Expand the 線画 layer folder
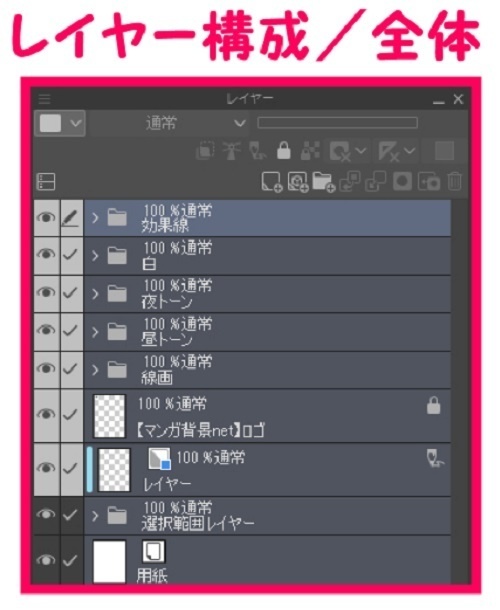Viewport: 500px width, 610px height. click(95, 370)
